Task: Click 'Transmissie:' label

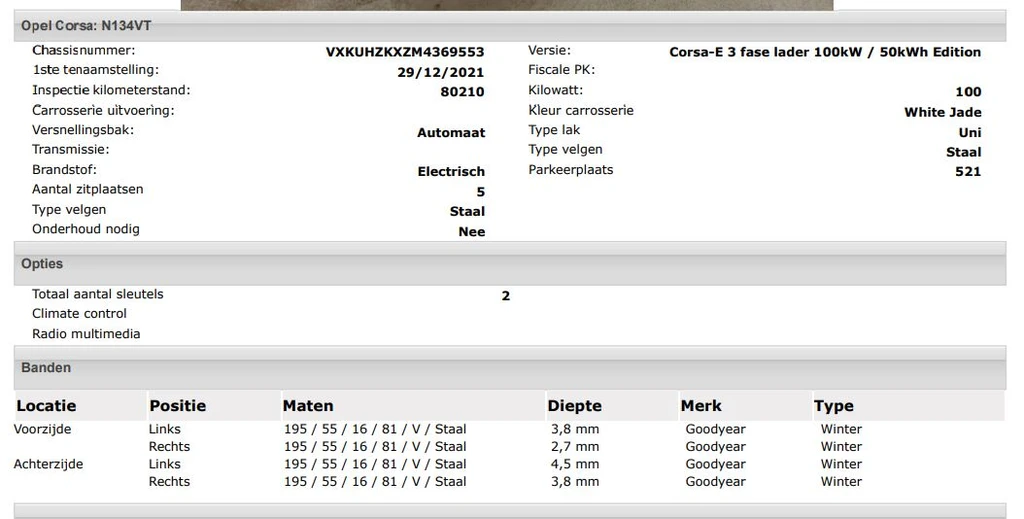Action: click(x=71, y=149)
